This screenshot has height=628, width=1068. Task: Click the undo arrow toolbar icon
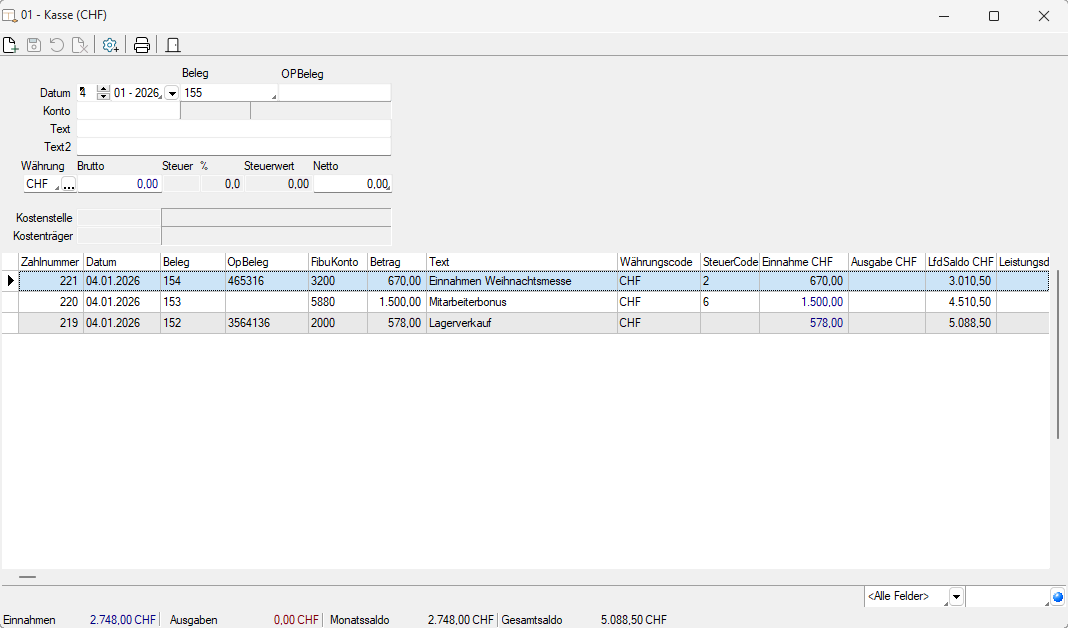coord(57,45)
